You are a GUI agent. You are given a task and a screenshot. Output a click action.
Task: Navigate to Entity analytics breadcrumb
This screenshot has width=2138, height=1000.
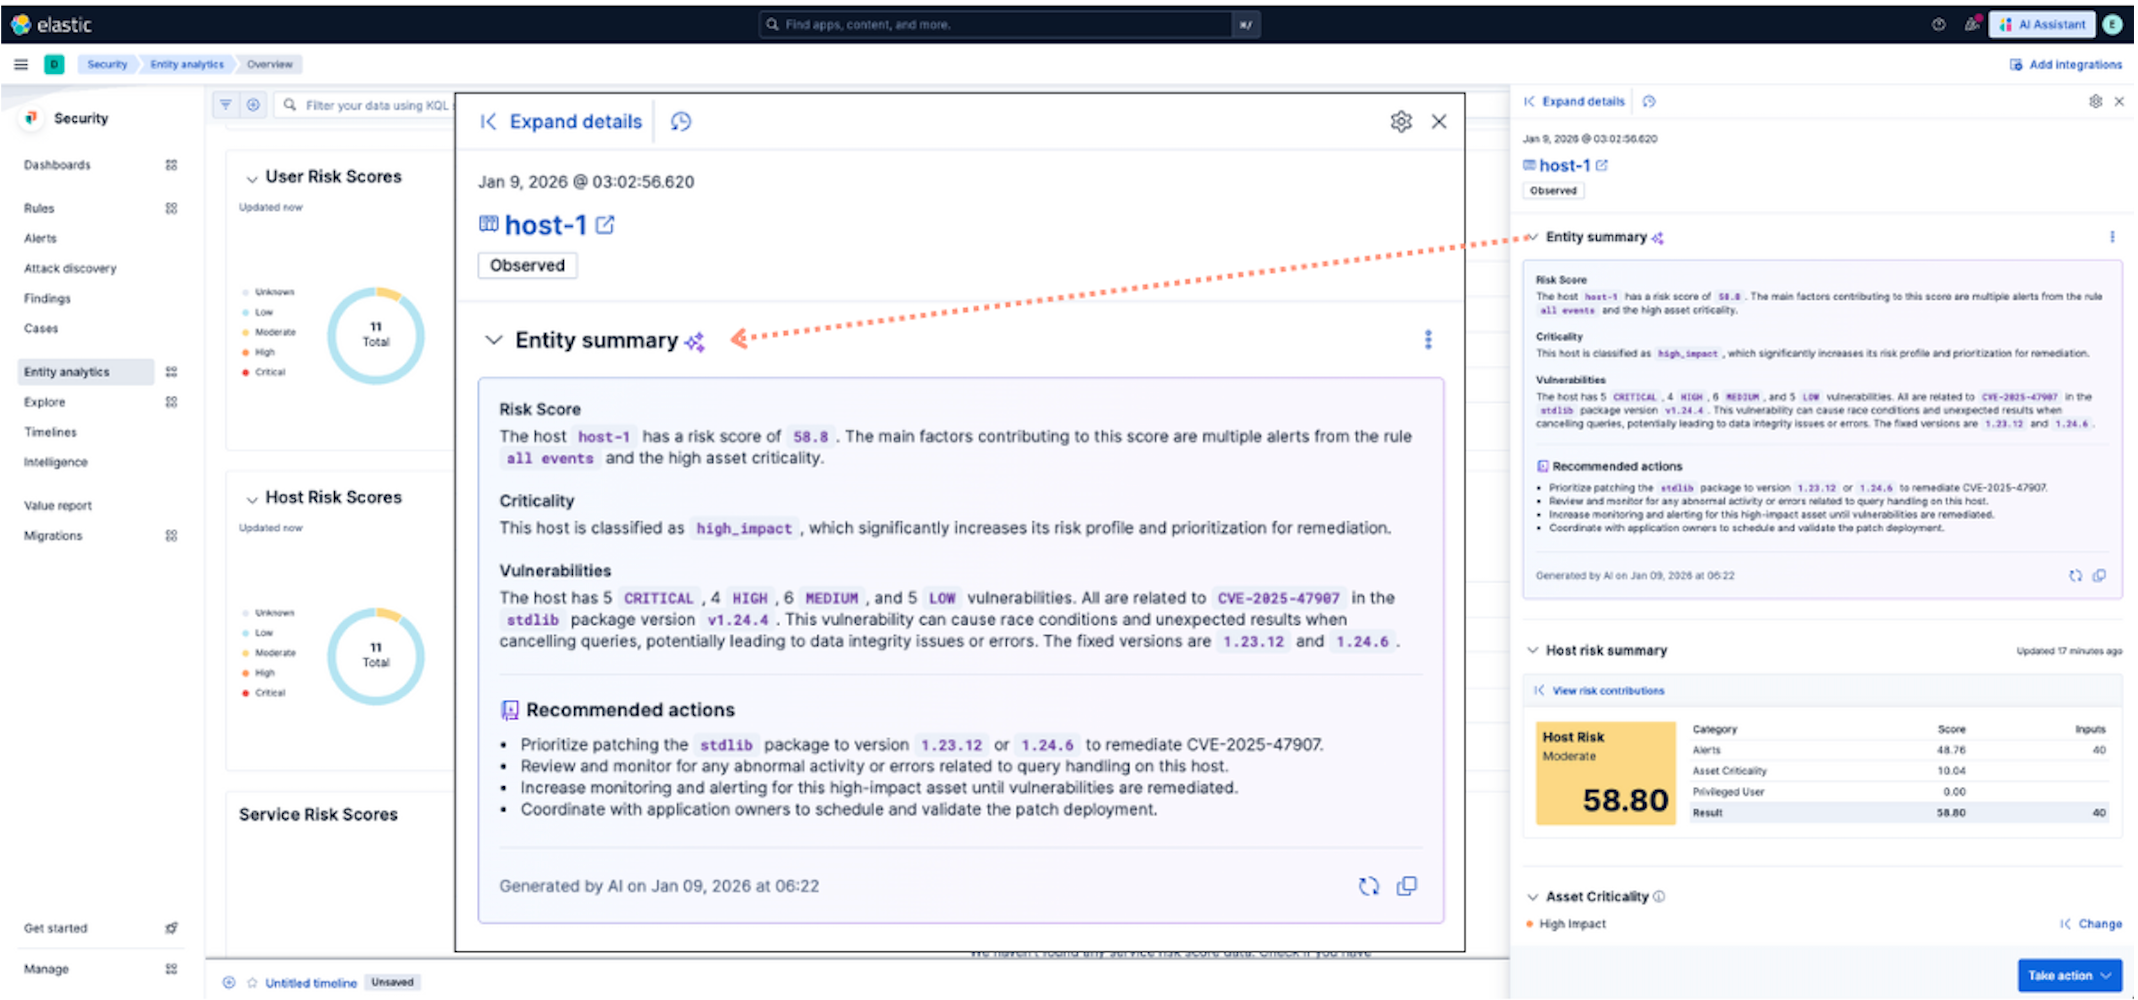tap(186, 63)
